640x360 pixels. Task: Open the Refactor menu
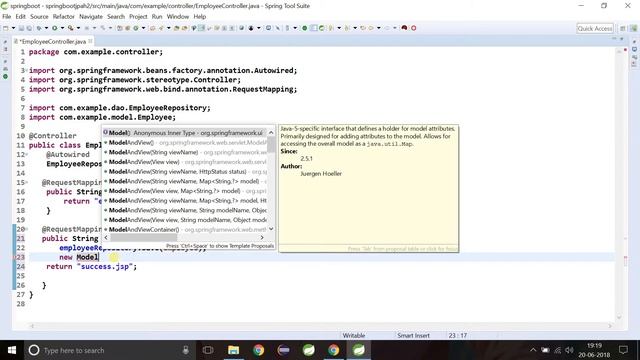pyautogui.click(x=64, y=17)
